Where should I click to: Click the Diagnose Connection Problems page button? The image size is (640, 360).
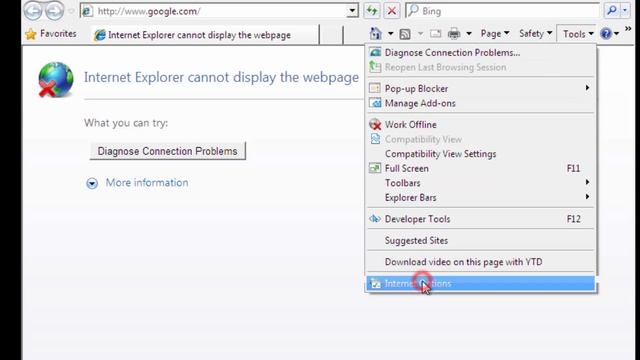pos(167,151)
